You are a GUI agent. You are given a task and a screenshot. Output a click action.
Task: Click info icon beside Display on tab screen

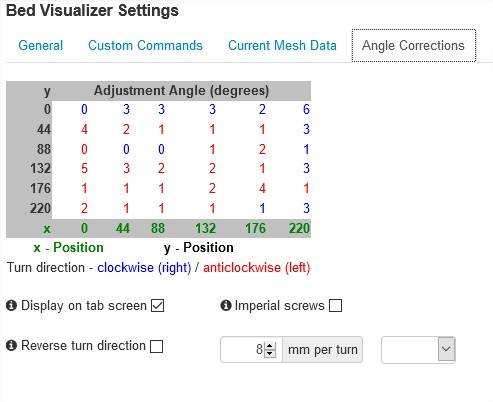pyautogui.click(x=11, y=305)
